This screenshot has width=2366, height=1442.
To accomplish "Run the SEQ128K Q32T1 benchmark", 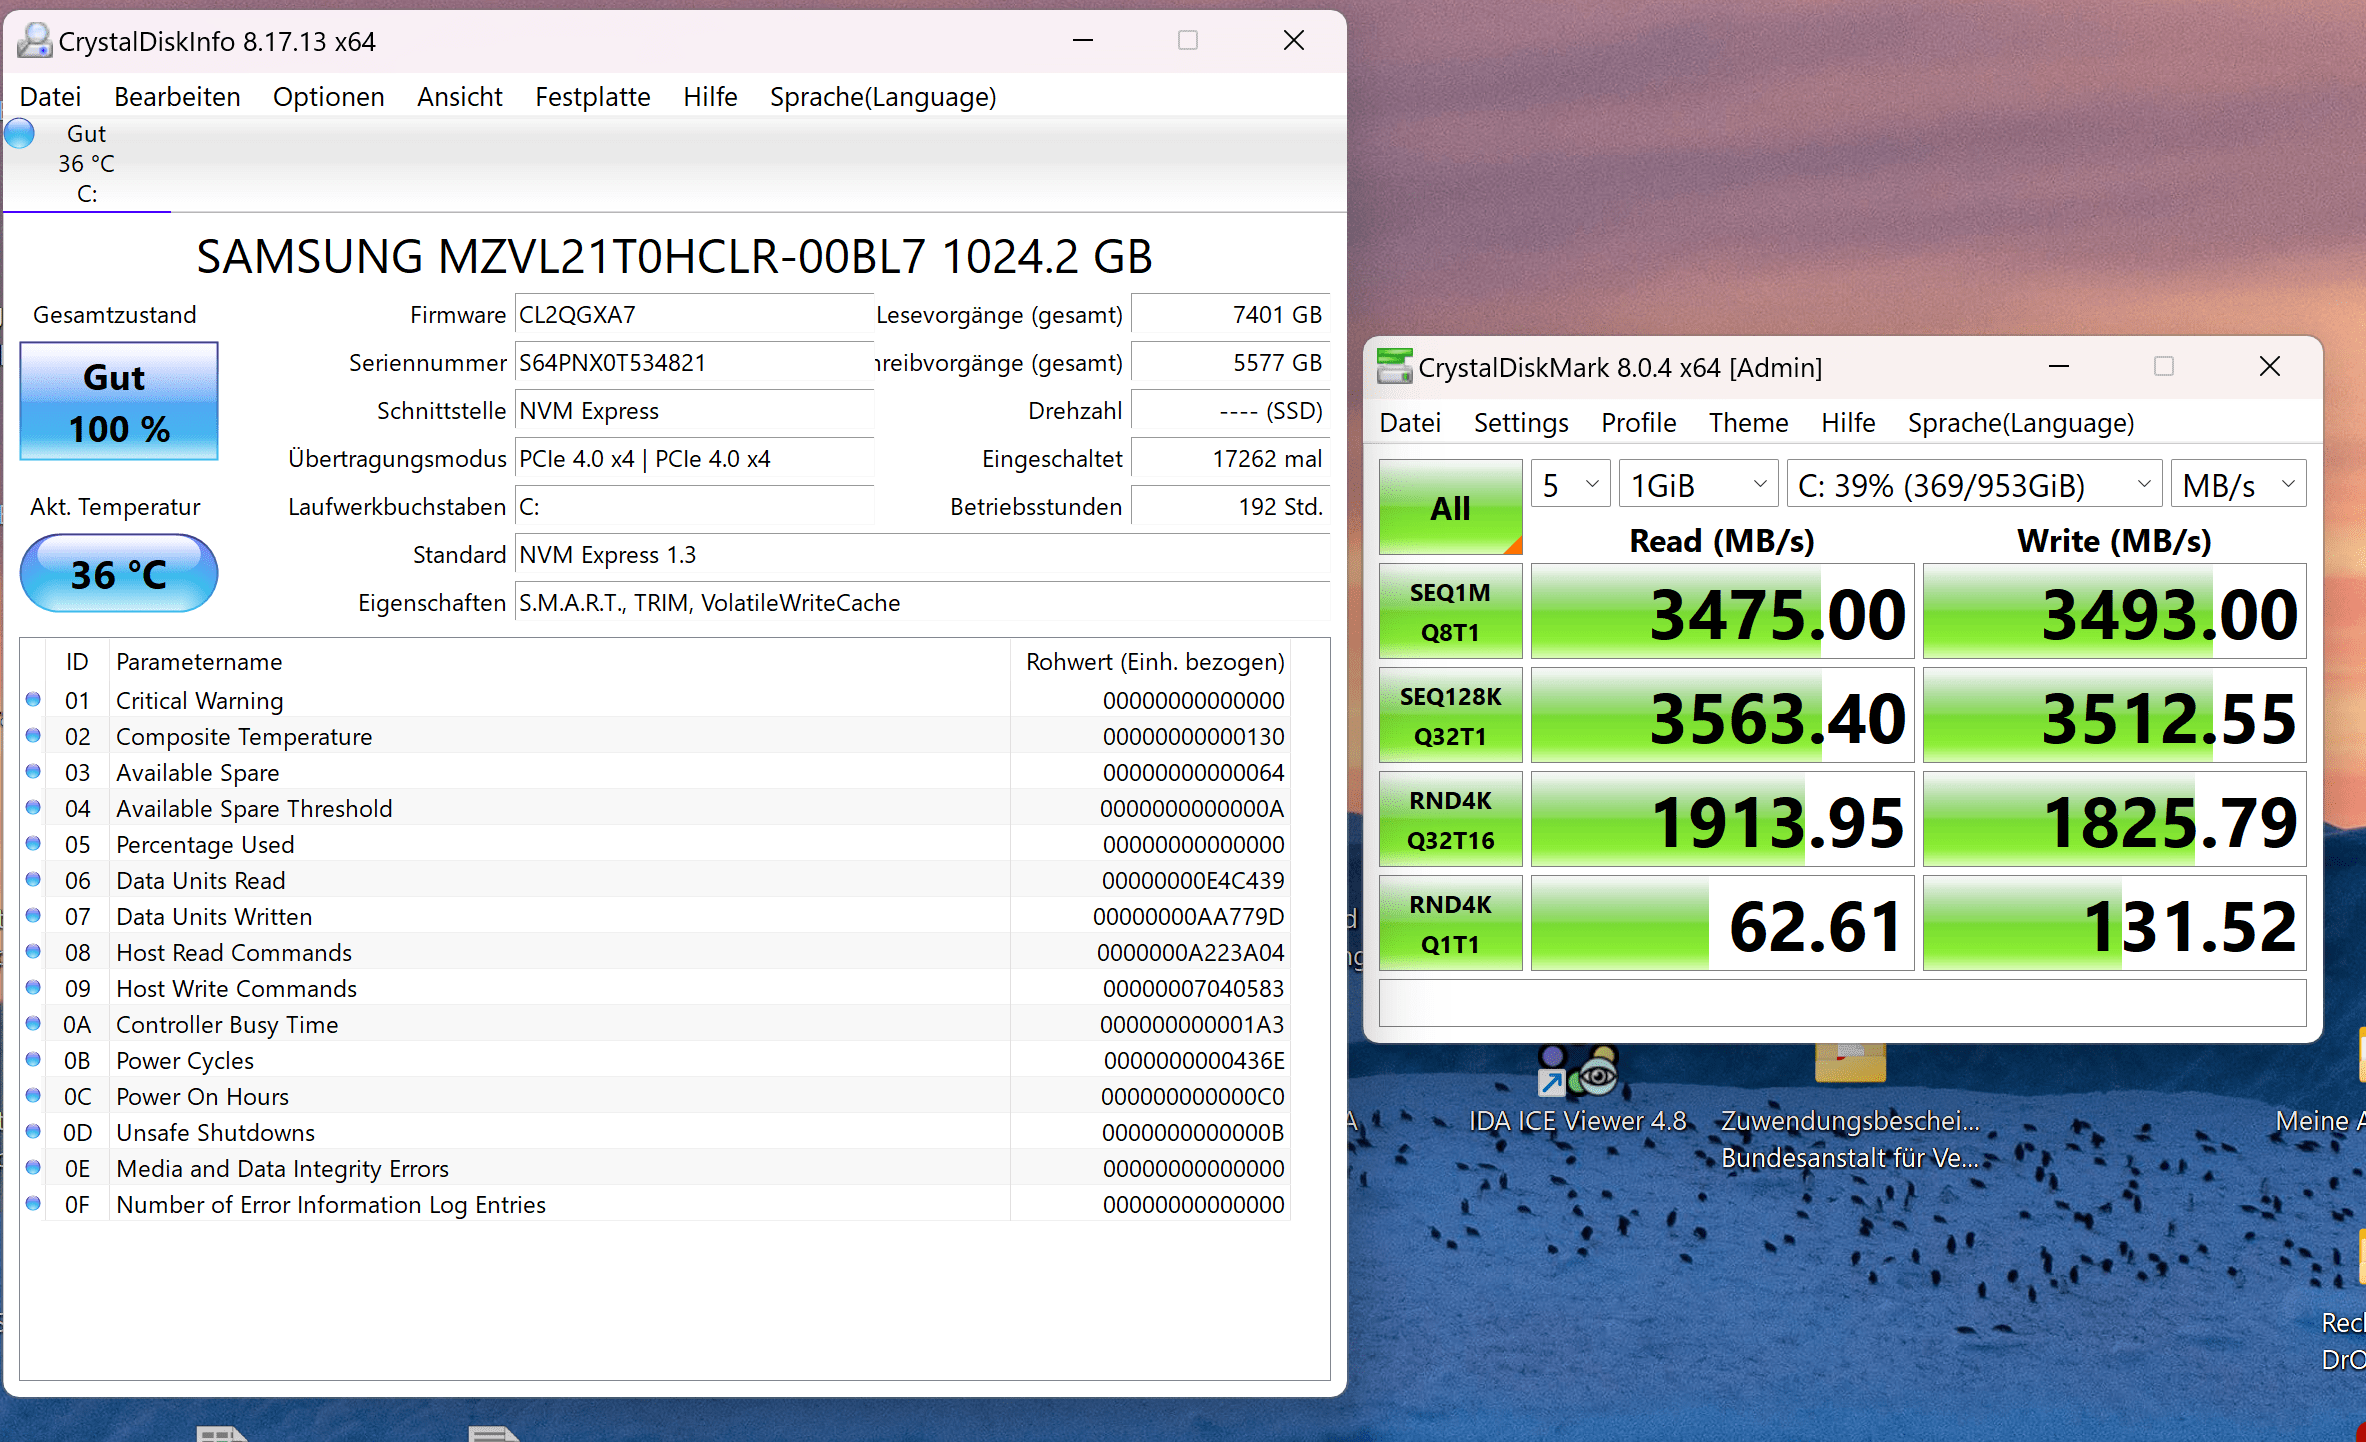I will coord(1450,715).
